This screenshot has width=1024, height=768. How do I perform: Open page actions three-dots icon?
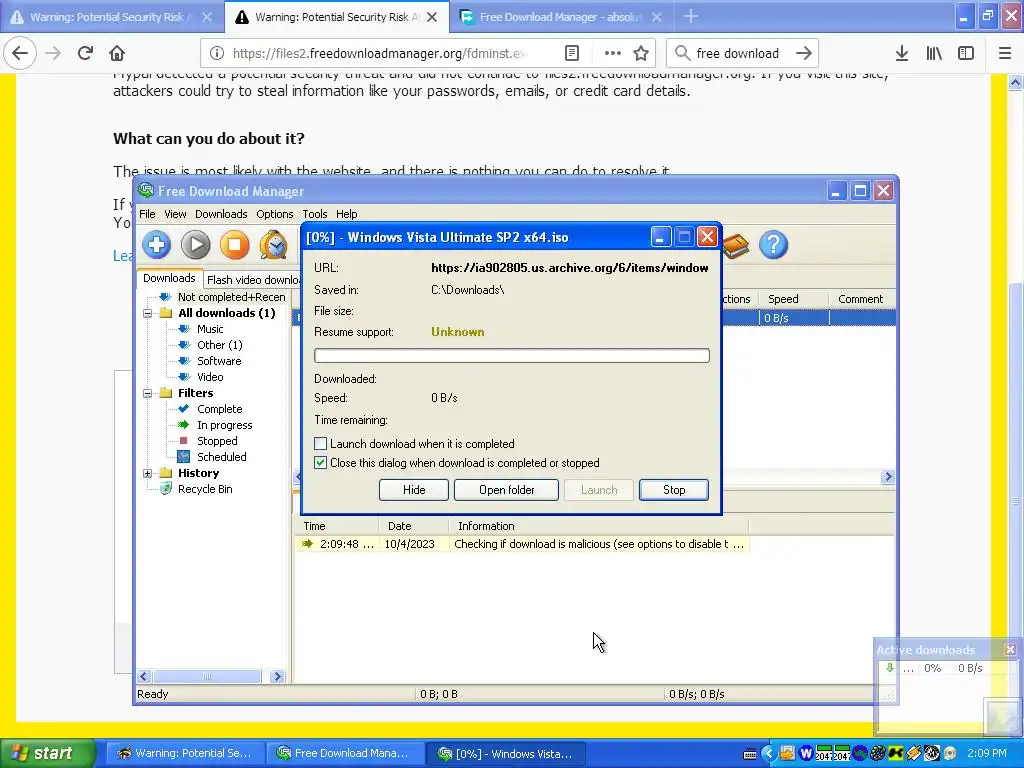[612, 54]
